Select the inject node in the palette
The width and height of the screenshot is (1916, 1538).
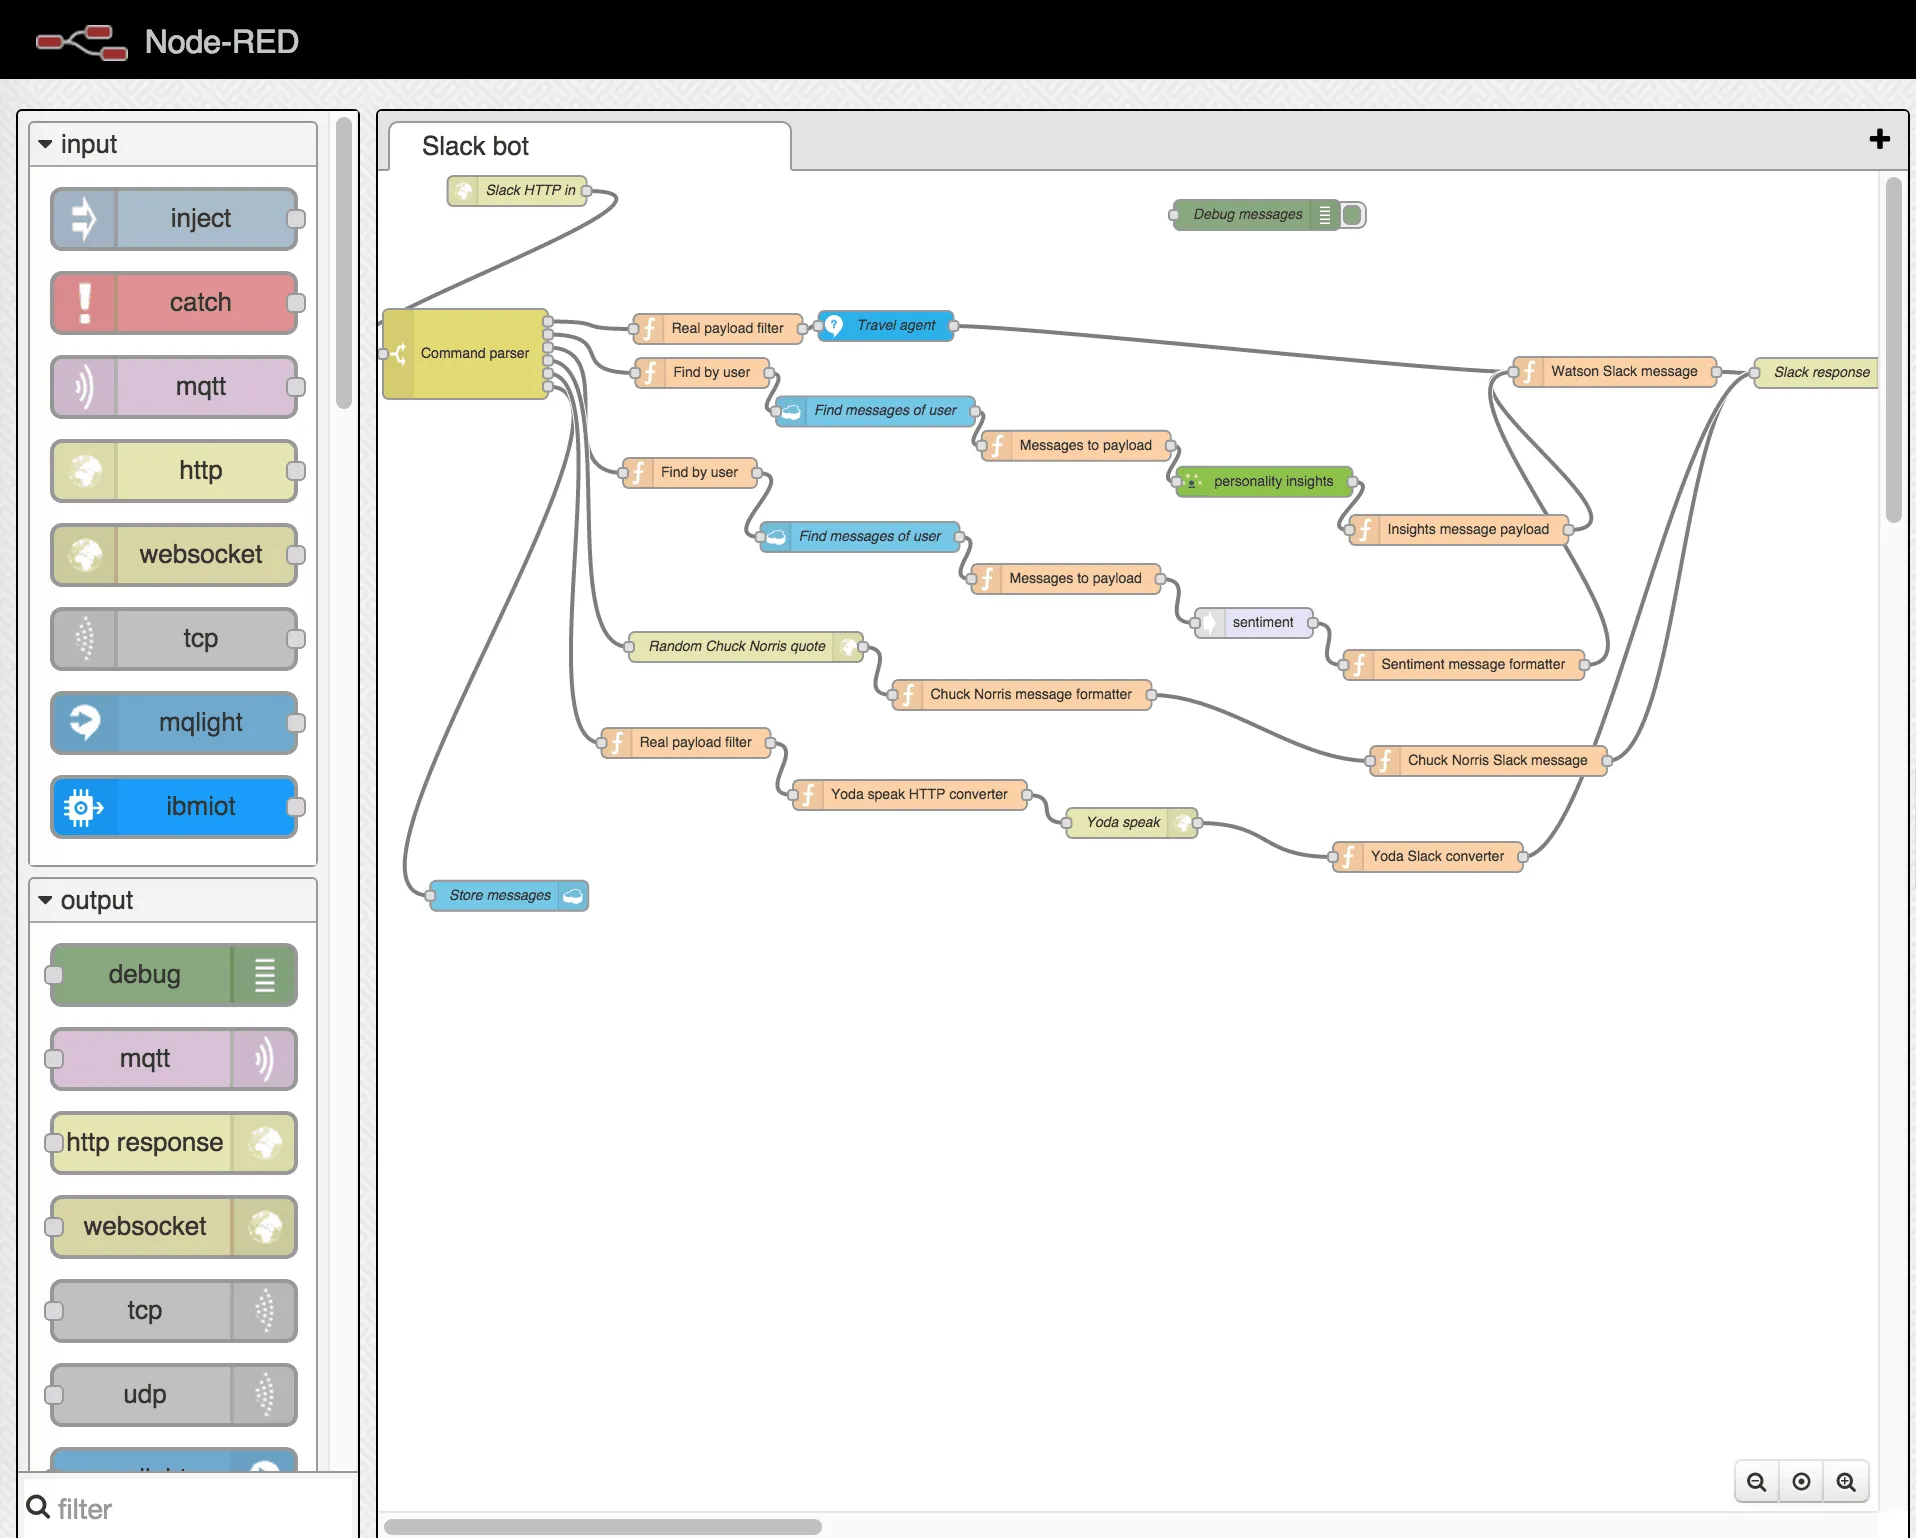[x=176, y=218]
